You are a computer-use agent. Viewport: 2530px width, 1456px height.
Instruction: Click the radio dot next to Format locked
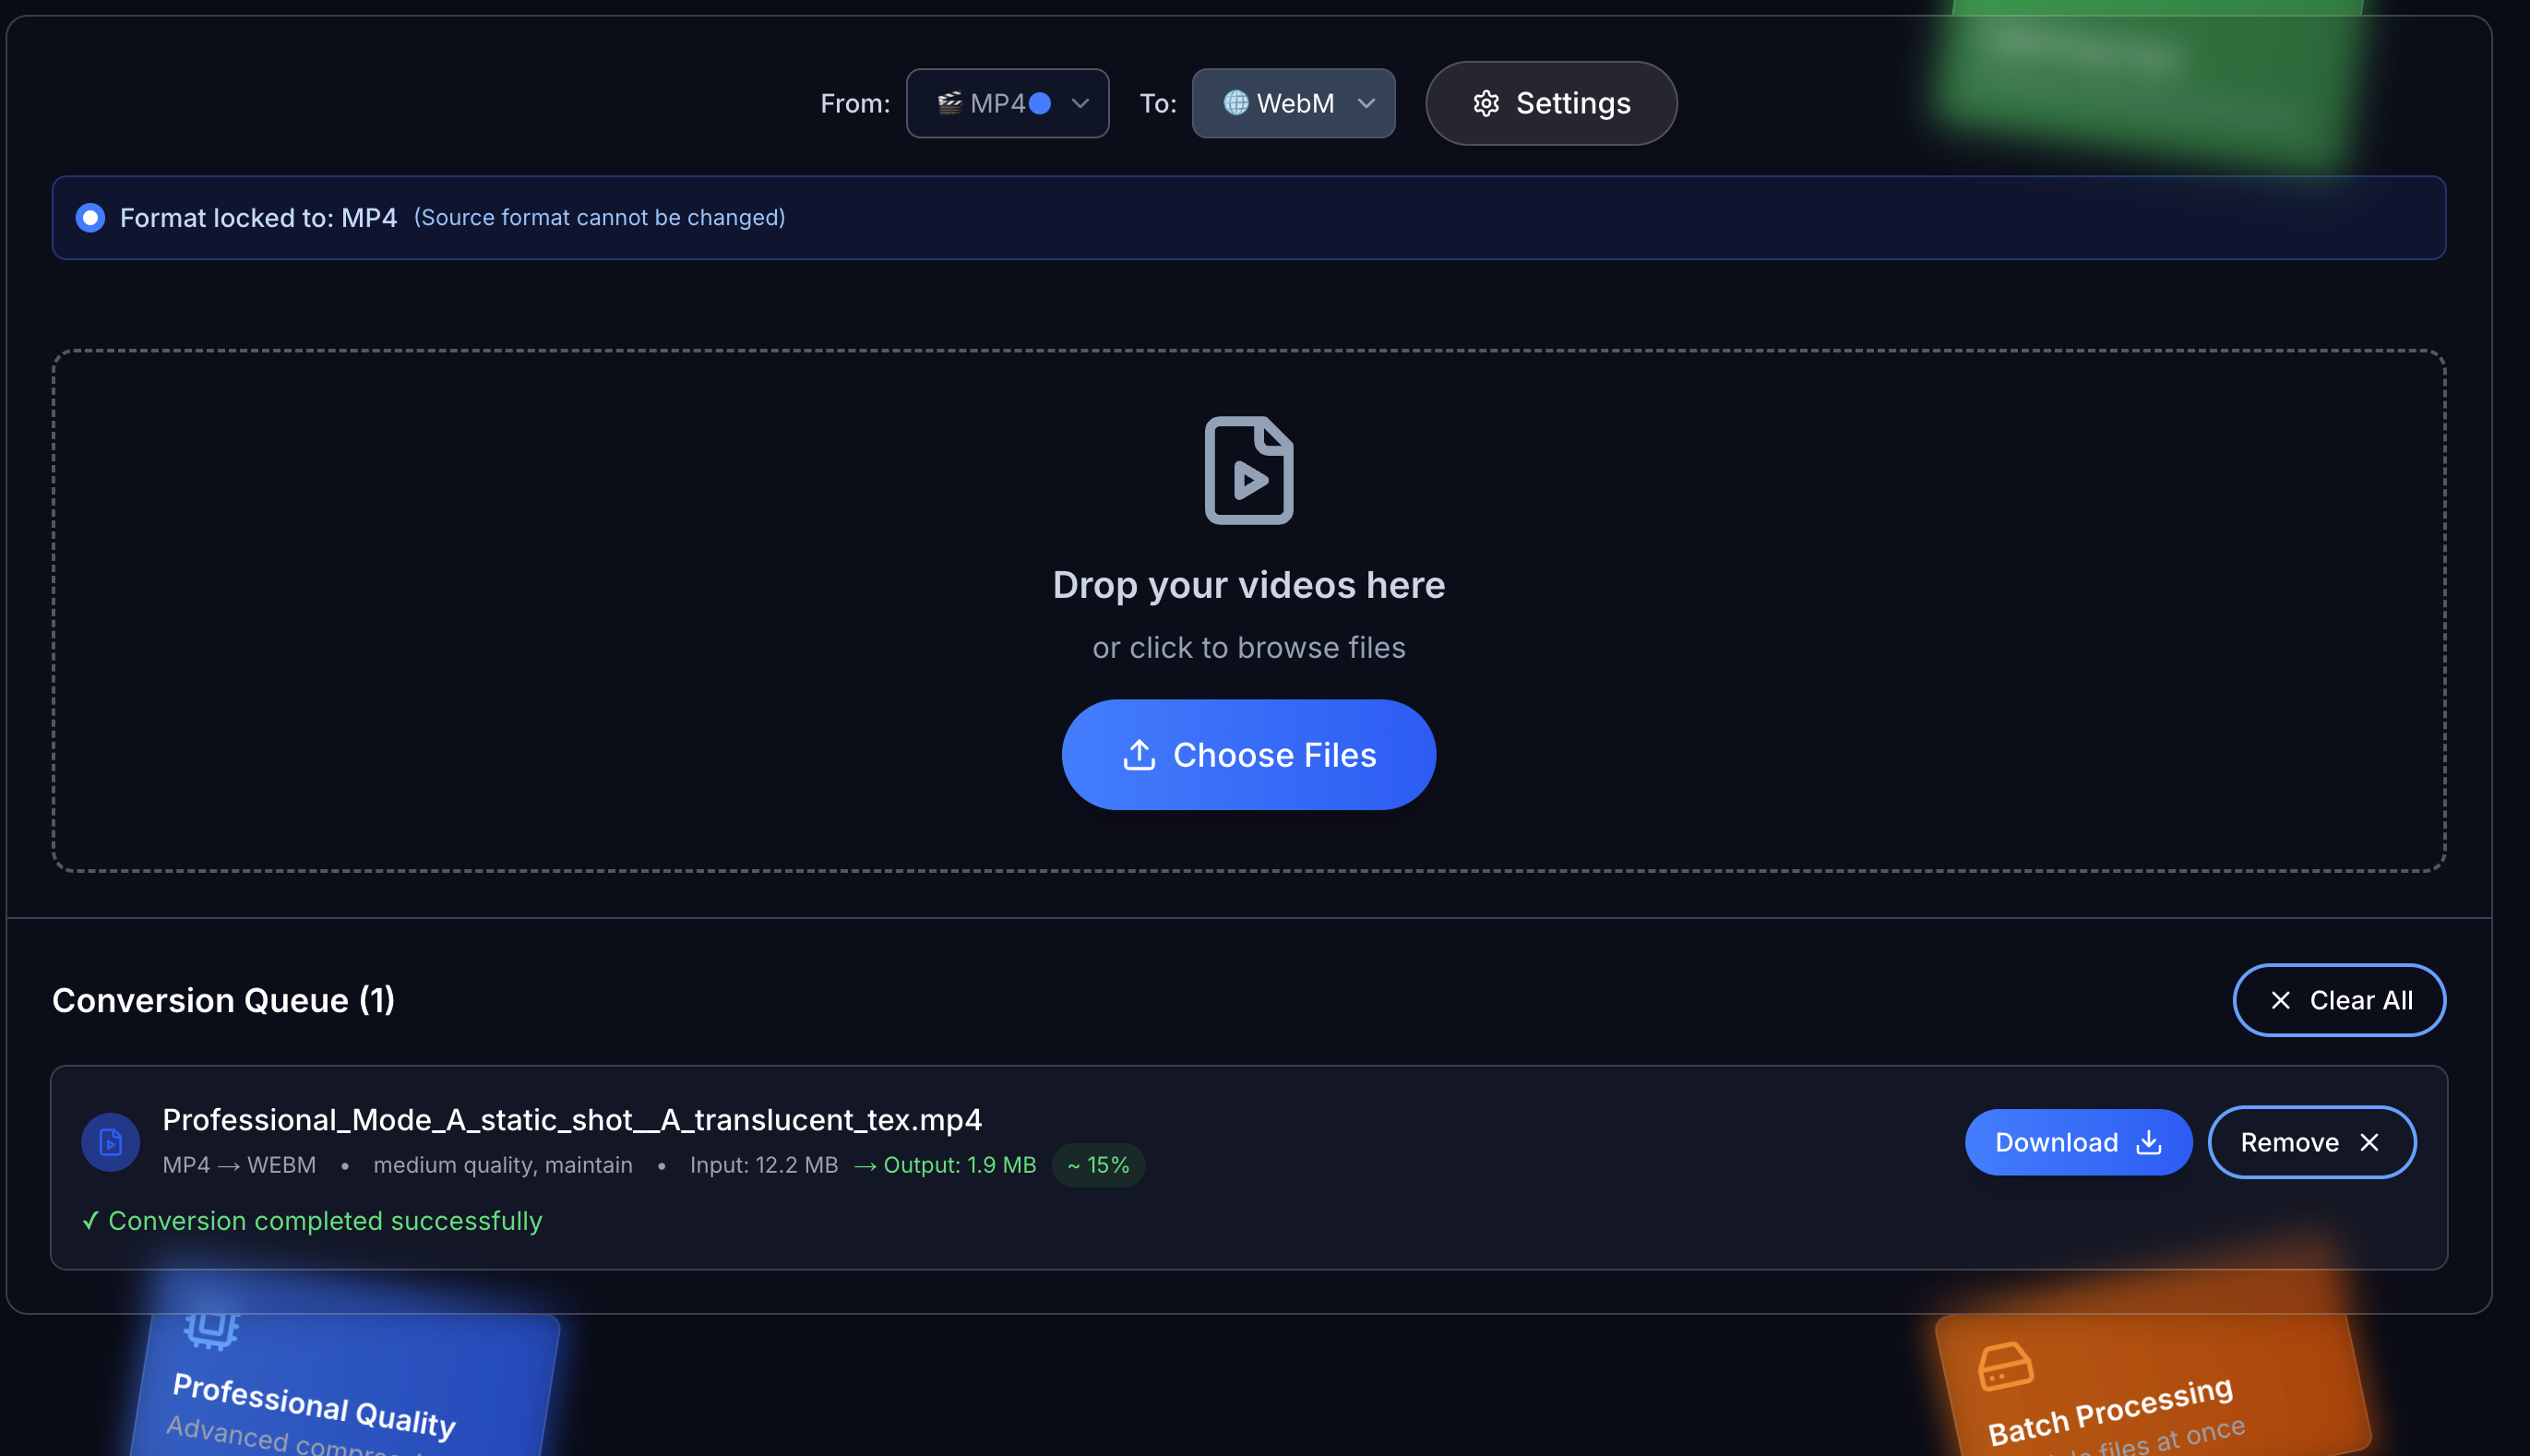90,218
